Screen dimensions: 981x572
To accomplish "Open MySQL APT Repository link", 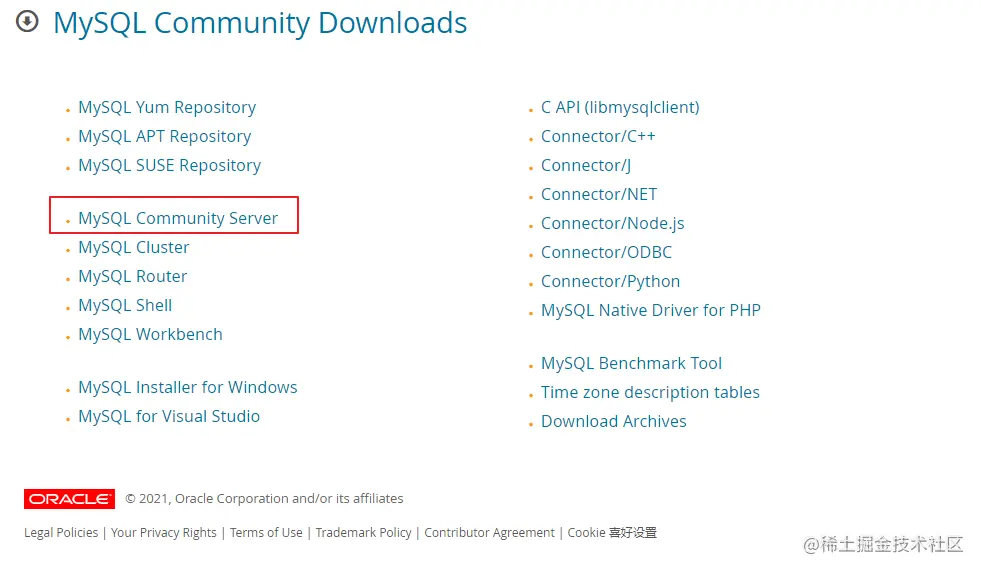I will click(165, 136).
